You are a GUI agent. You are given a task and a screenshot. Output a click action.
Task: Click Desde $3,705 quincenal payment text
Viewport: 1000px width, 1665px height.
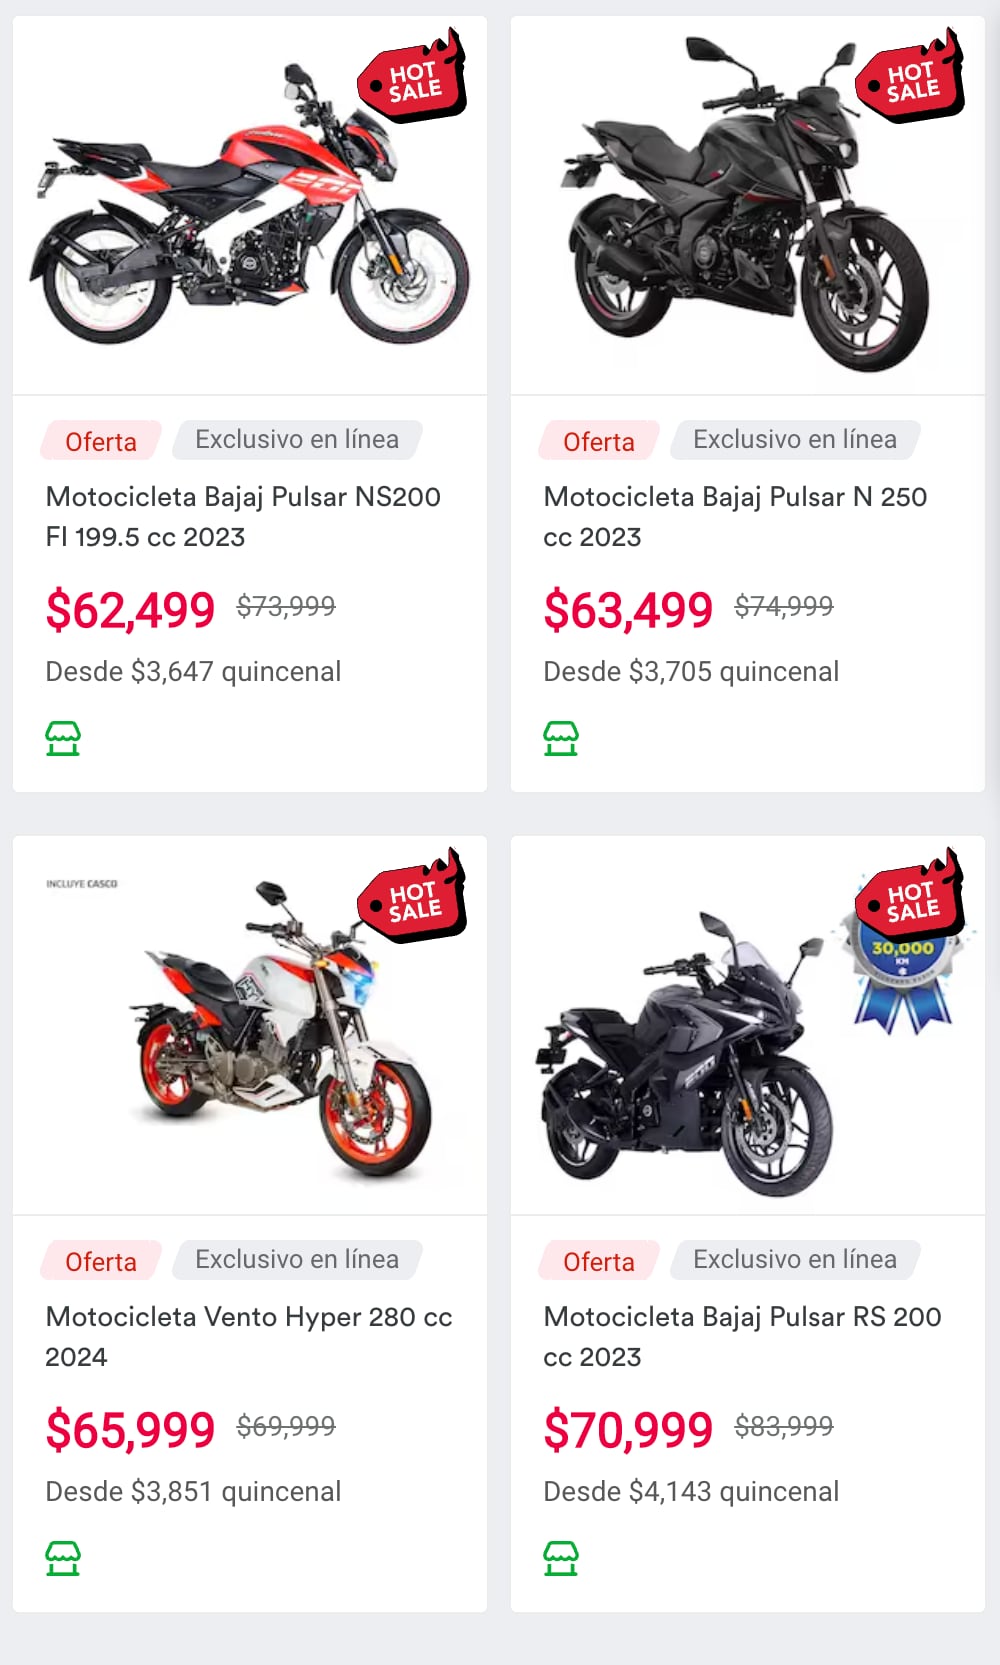click(x=691, y=671)
